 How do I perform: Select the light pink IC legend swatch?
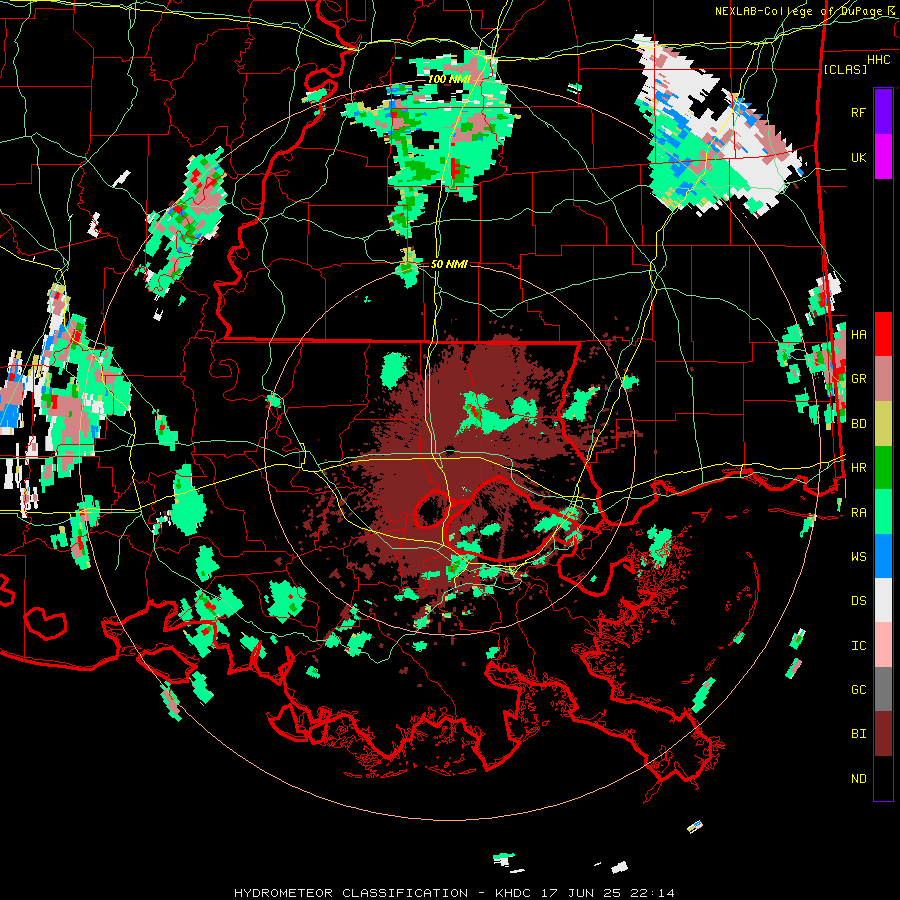(x=883, y=645)
